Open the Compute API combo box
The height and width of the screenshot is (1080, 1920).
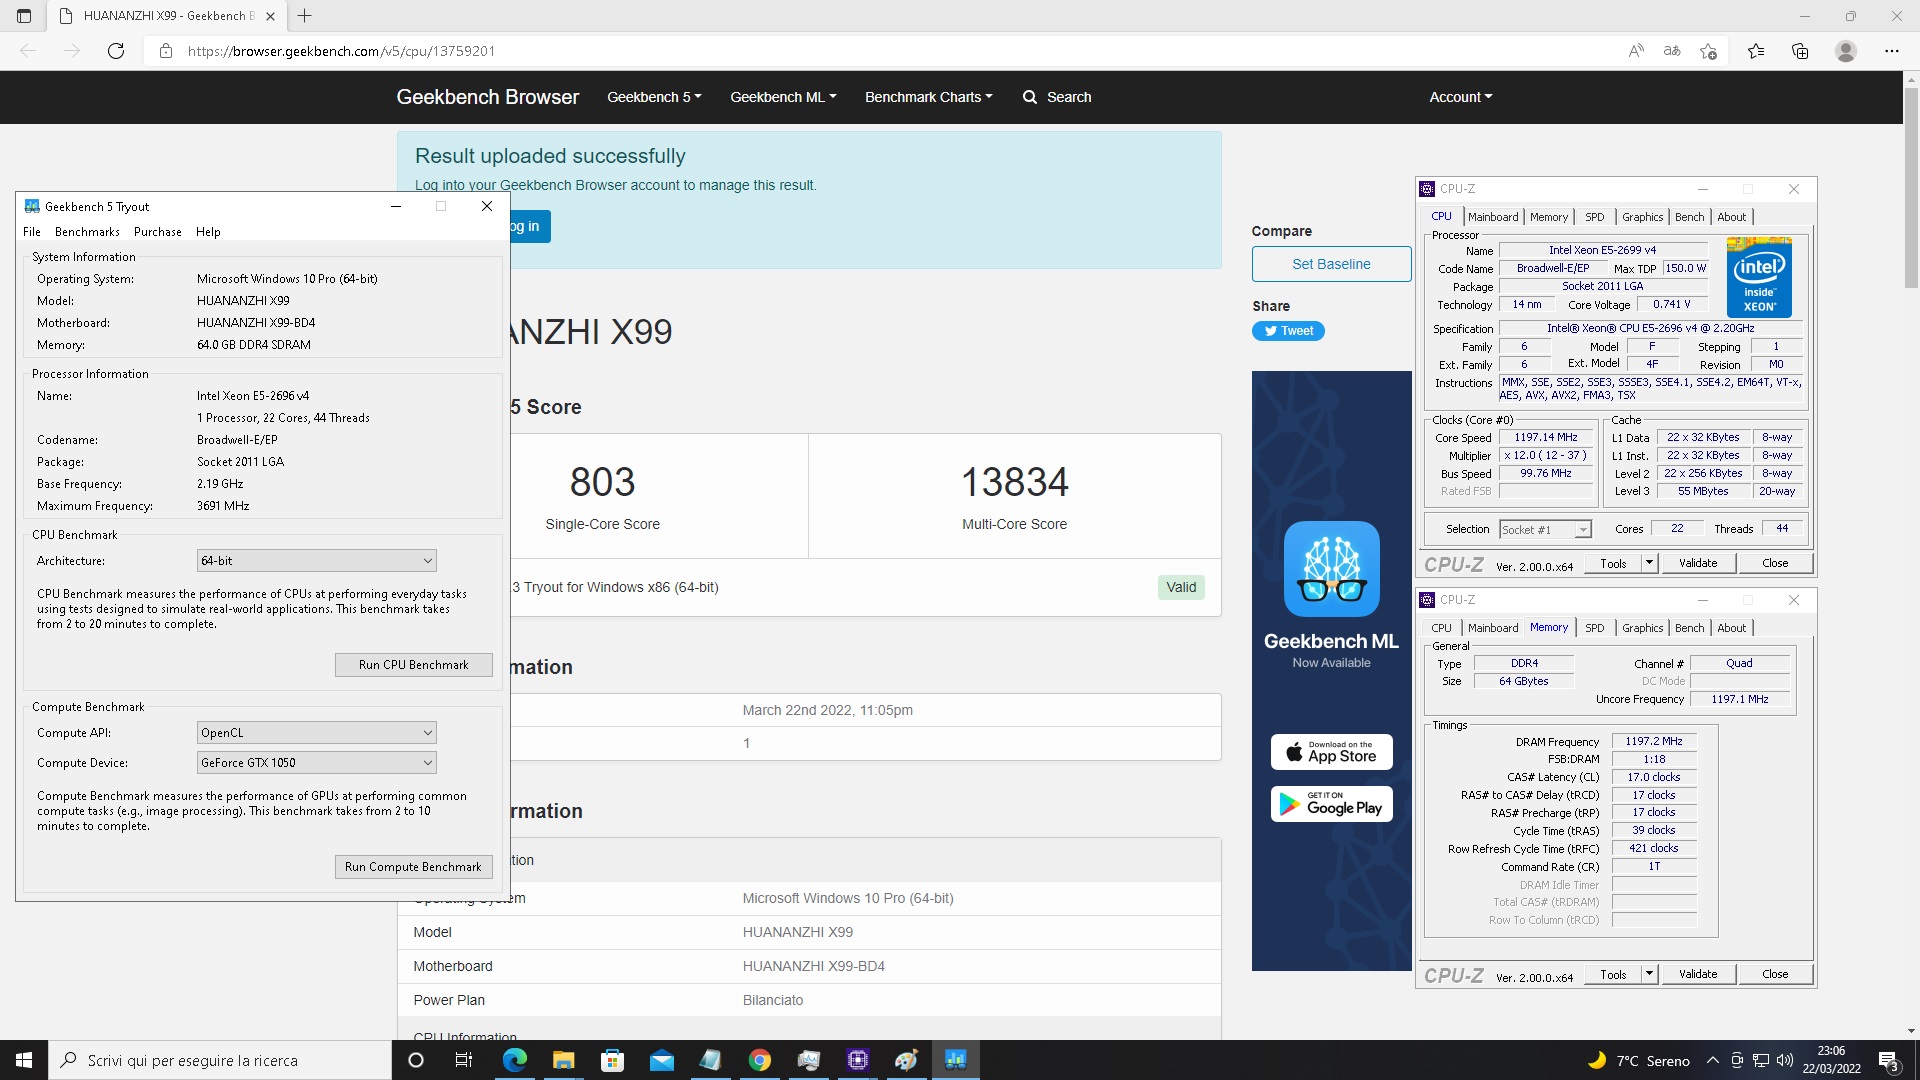click(316, 733)
